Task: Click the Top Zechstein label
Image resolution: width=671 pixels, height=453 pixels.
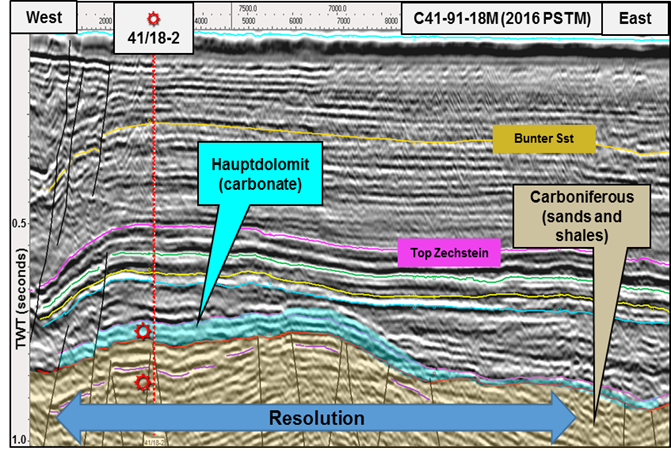Action: click(448, 253)
